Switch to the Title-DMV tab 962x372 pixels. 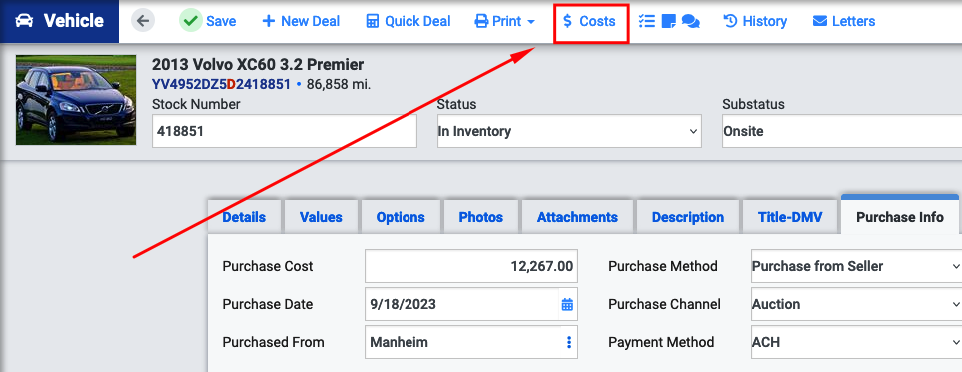point(790,217)
